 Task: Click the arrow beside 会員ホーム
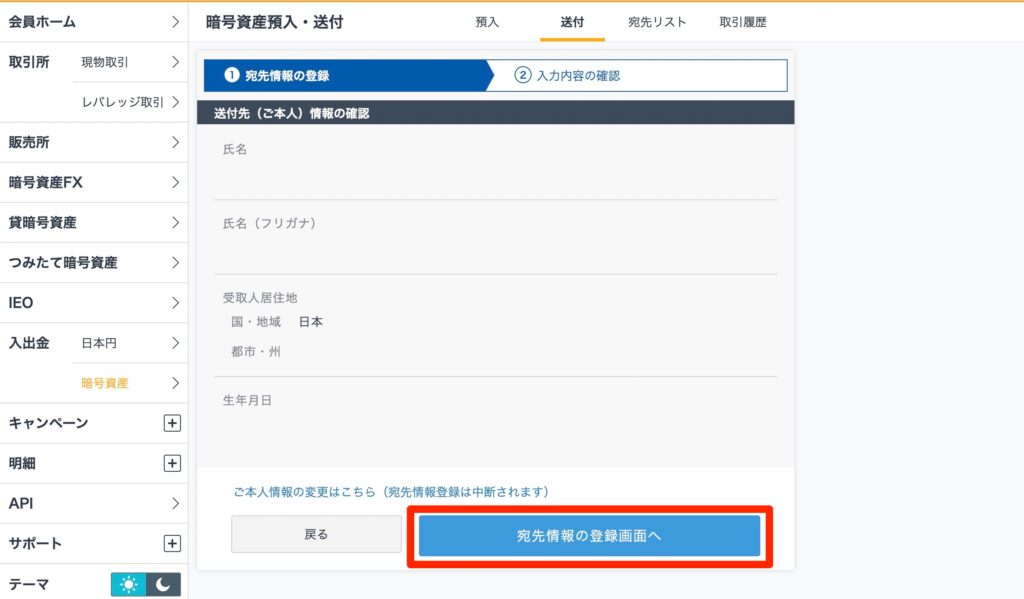(172, 22)
